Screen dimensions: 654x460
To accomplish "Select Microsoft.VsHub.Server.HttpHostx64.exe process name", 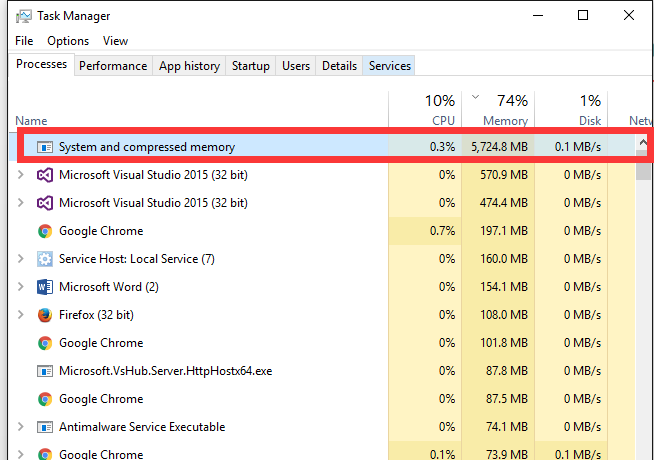I will pyautogui.click(x=166, y=371).
